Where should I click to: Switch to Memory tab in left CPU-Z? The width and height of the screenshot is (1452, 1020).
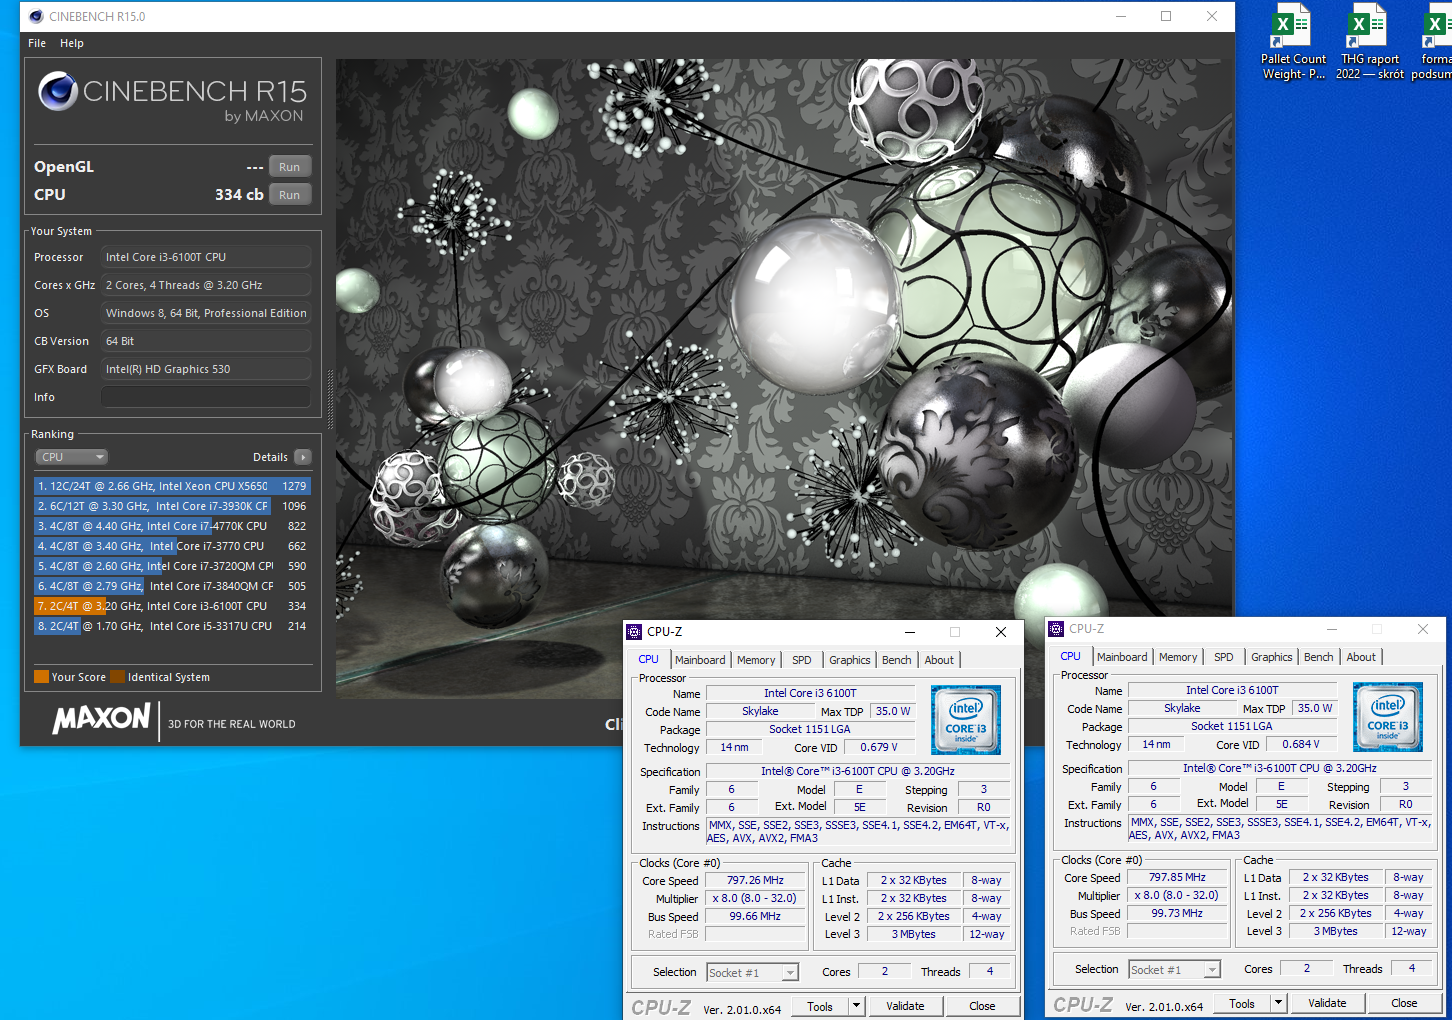point(756,660)
